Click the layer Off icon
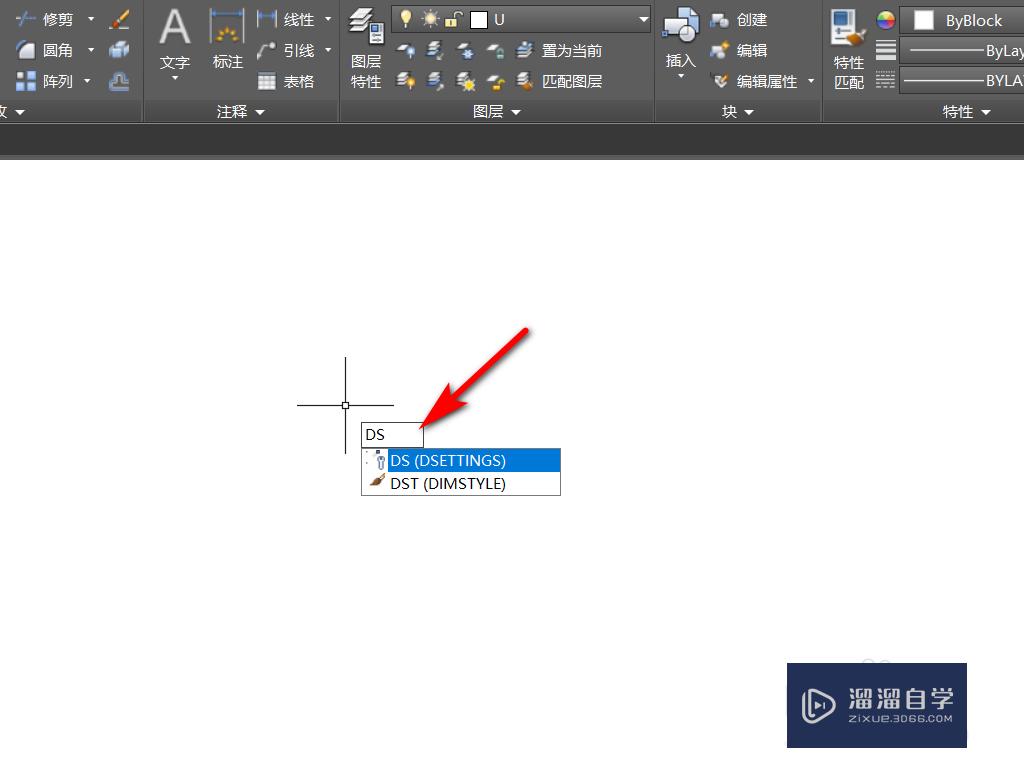1024x768 pixels. (406, 50)
